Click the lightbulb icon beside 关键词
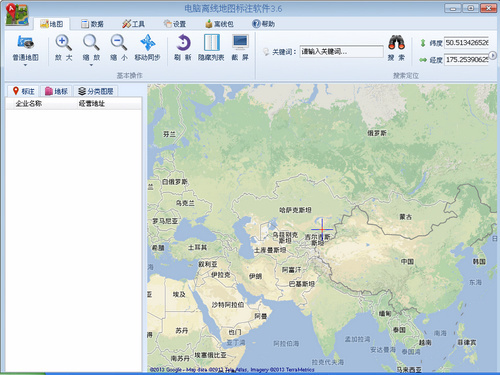The image size is (500, 375). pos(266,52)
